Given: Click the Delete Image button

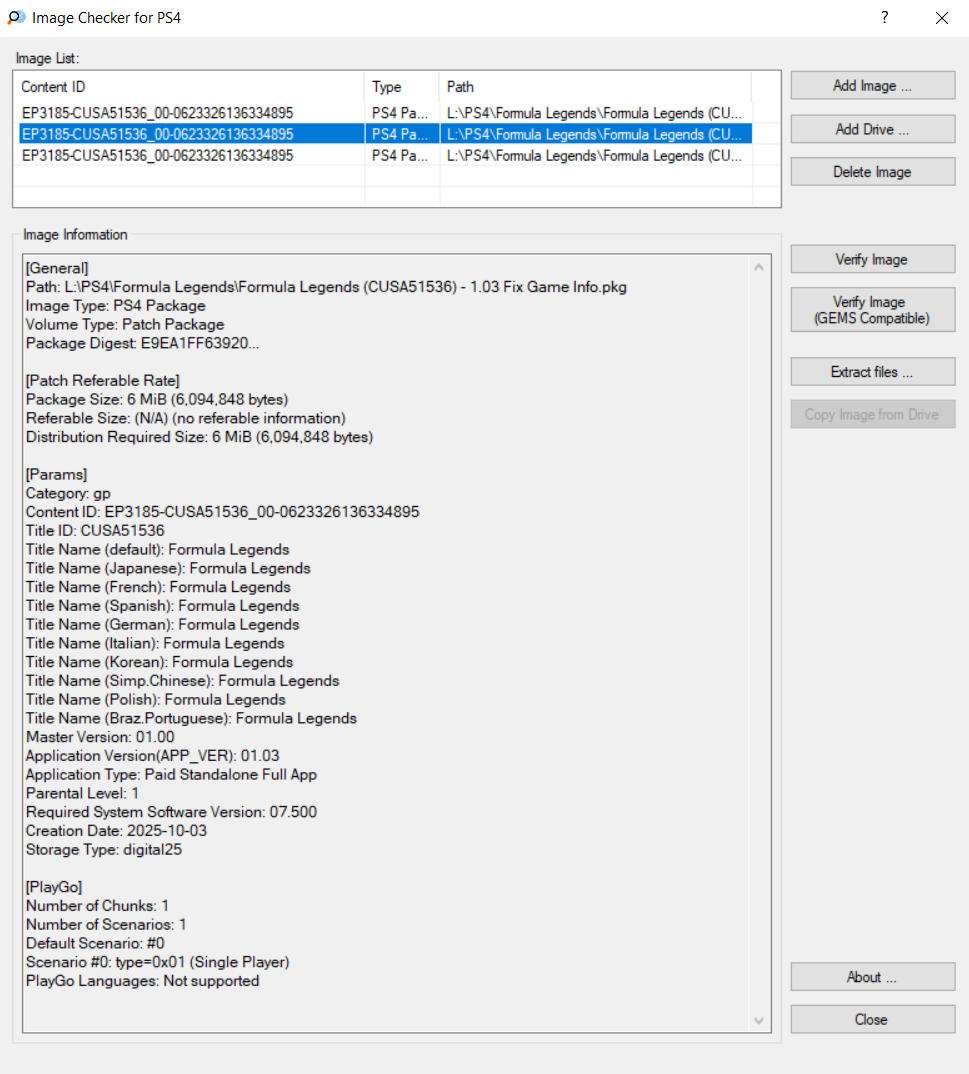Looking at the screenshot, I should 872,172.
